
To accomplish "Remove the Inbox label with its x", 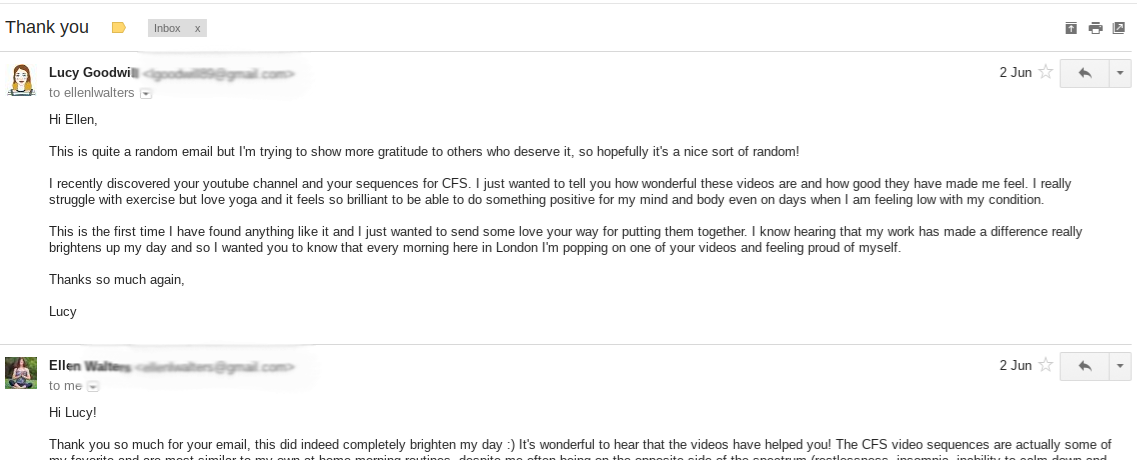I will click(x=197, y=28).
